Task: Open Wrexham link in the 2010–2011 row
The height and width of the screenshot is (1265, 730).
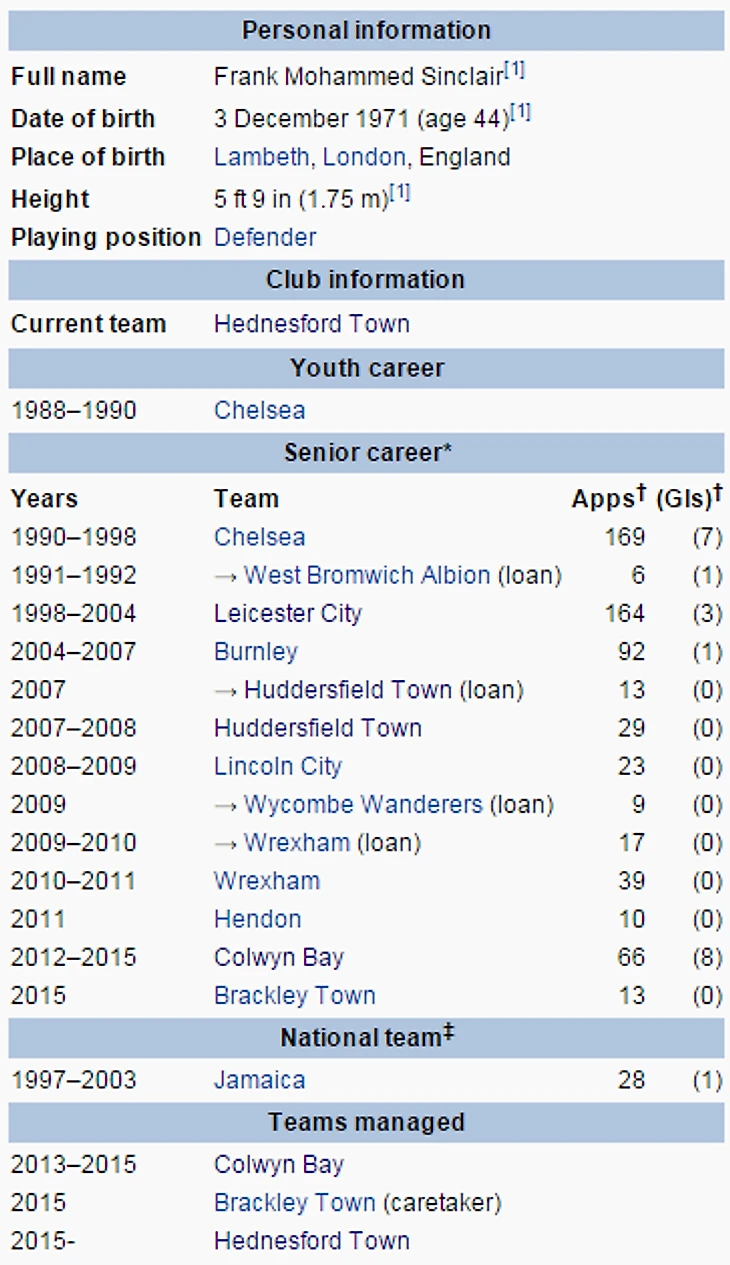Action: click(267, 881)
